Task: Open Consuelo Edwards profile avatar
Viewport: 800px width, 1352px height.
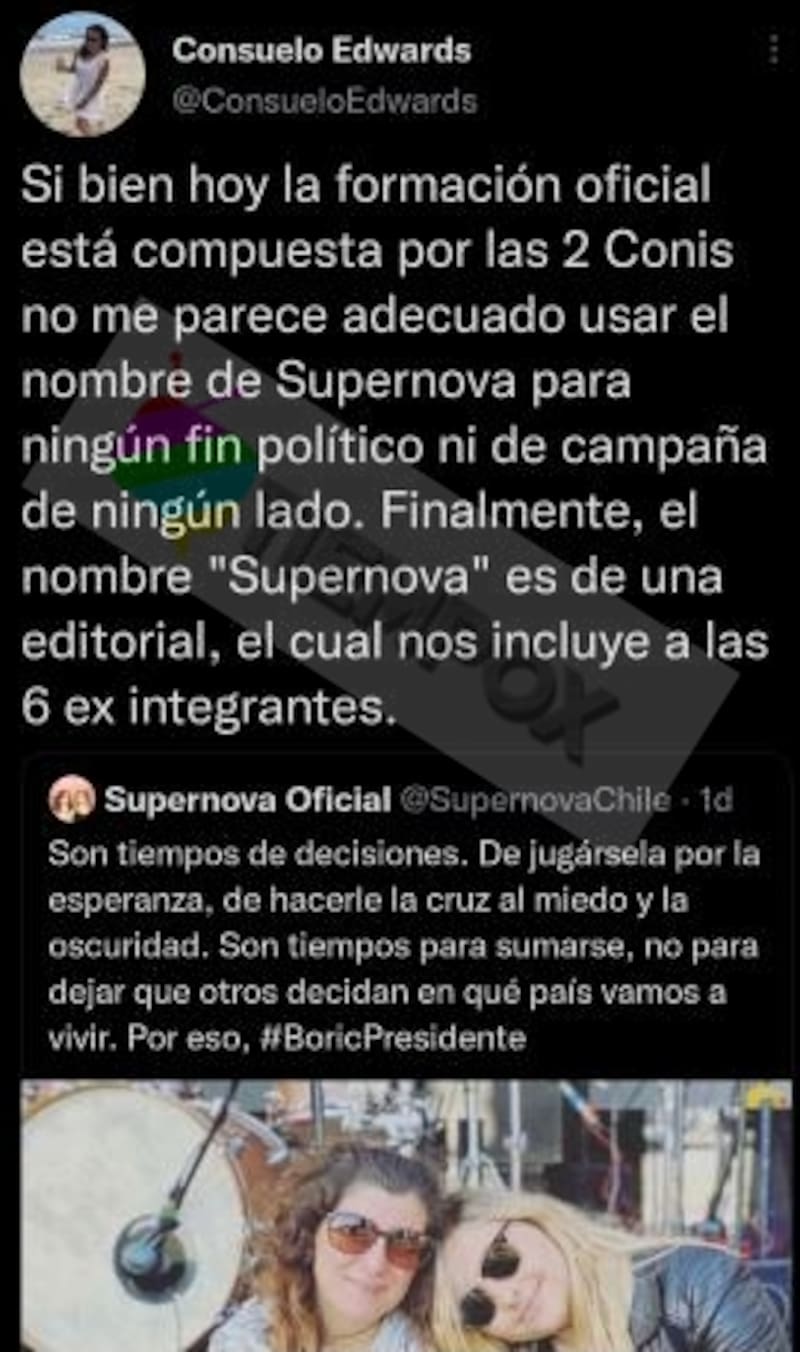Action: tap(83, 74)
